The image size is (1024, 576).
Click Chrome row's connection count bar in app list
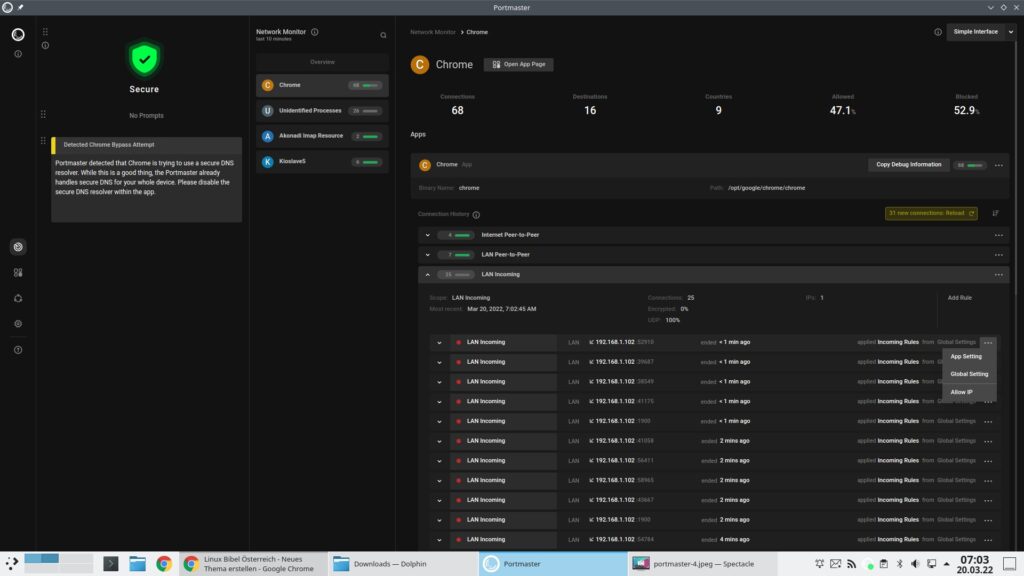[x=366, y=86]
